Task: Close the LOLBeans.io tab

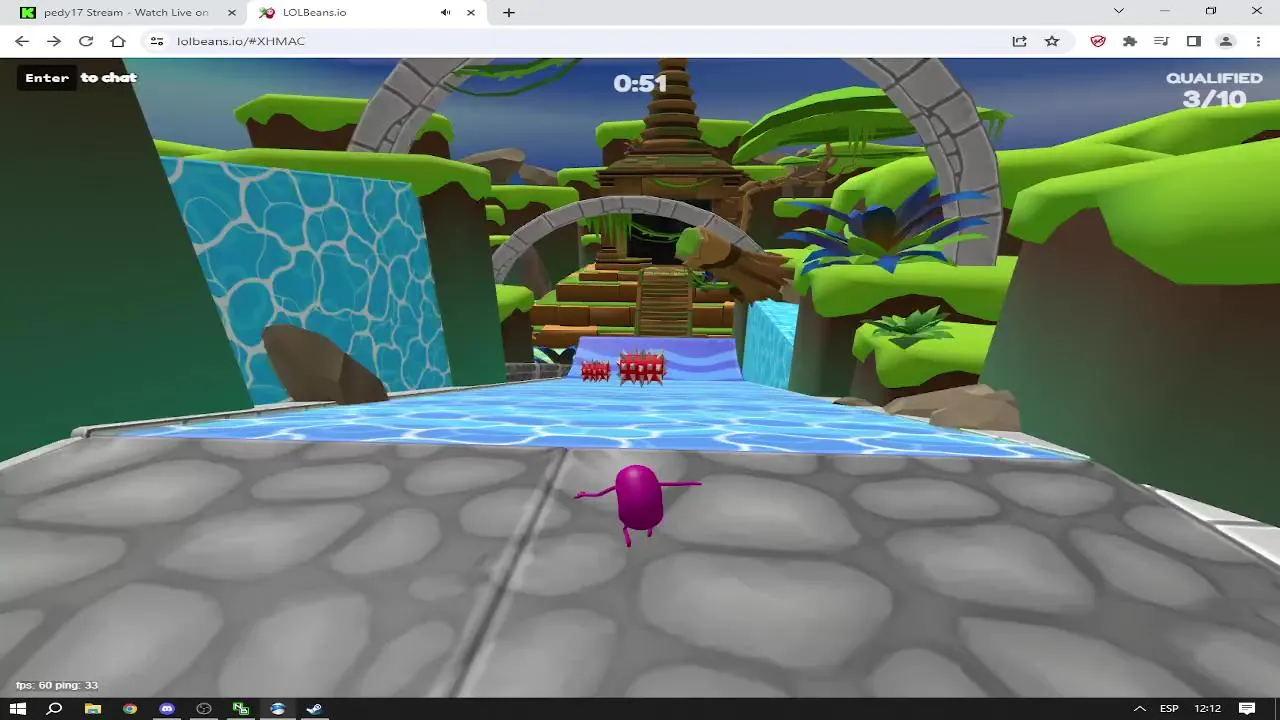Action: 471,12
